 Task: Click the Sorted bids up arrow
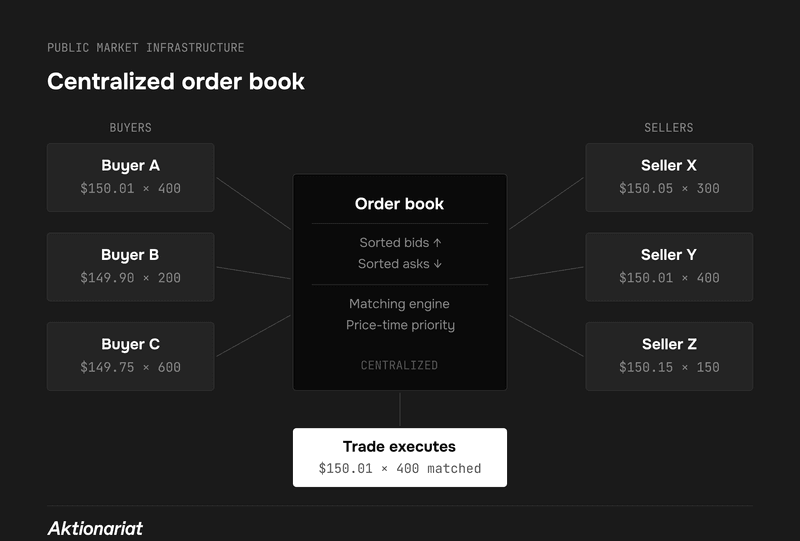437,243
